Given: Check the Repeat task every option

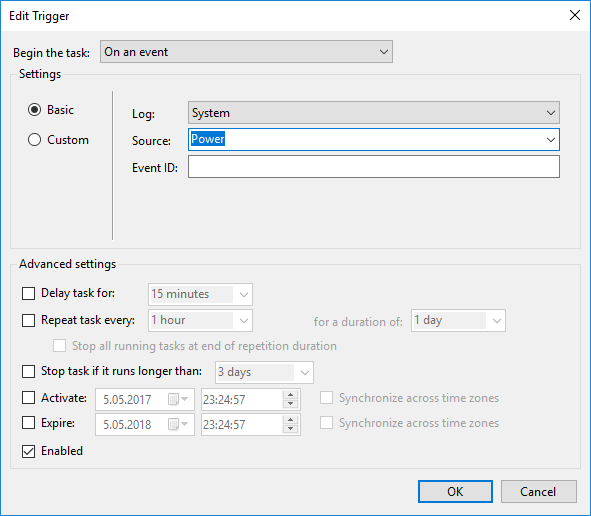Looking at the screenshot, I should pos(28,320).
